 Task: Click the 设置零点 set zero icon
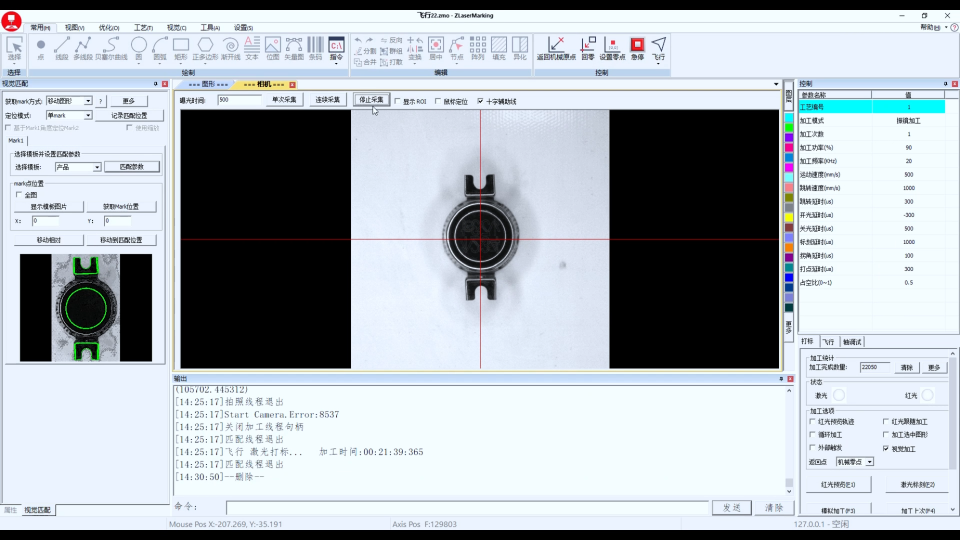pos(612,49)
